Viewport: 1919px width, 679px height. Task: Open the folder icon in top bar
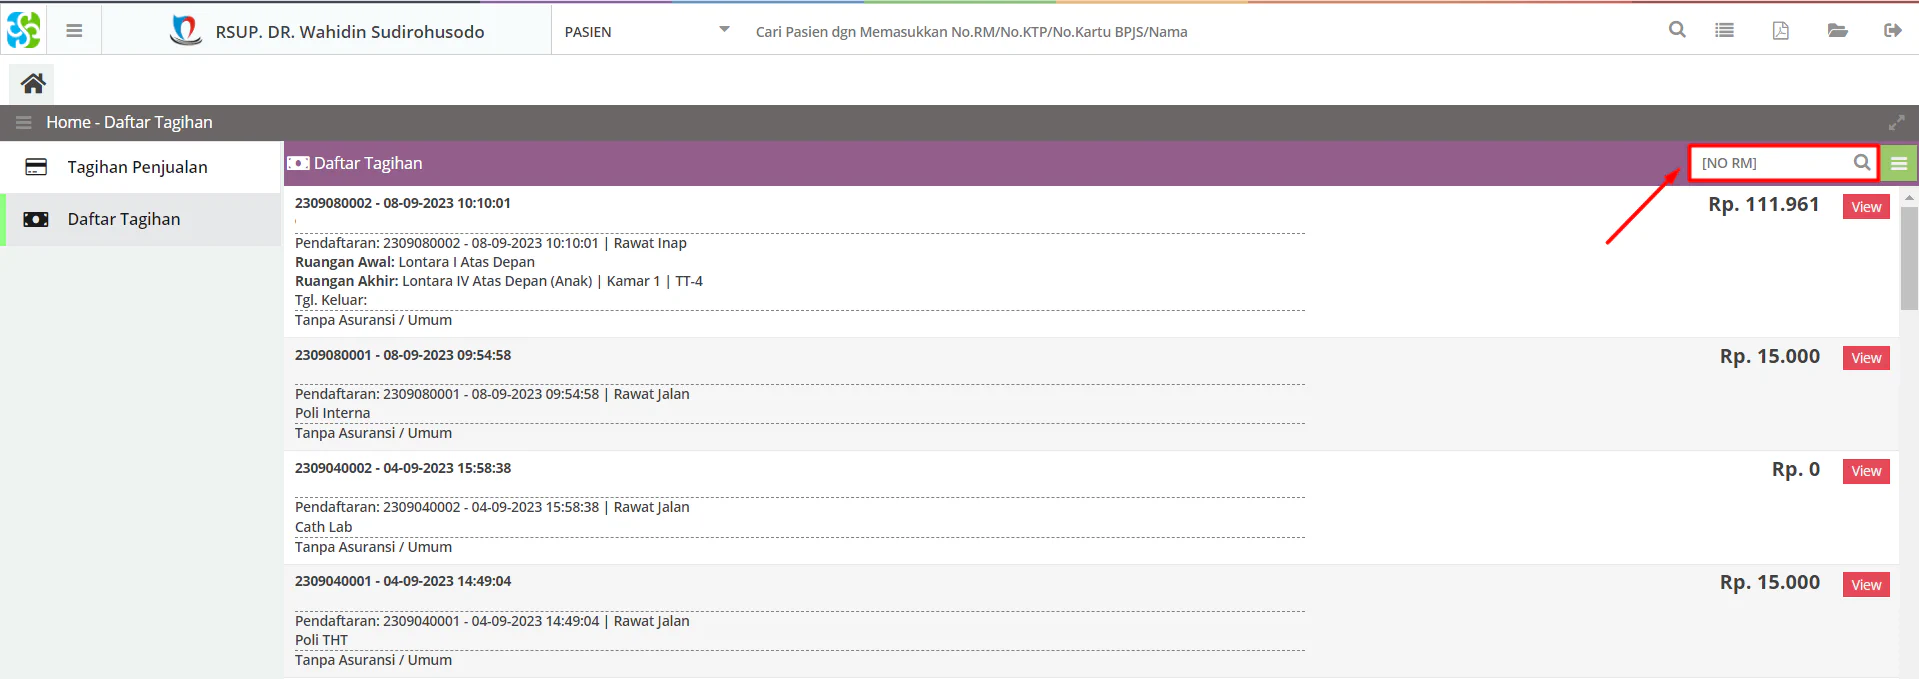click(1837, 30)
